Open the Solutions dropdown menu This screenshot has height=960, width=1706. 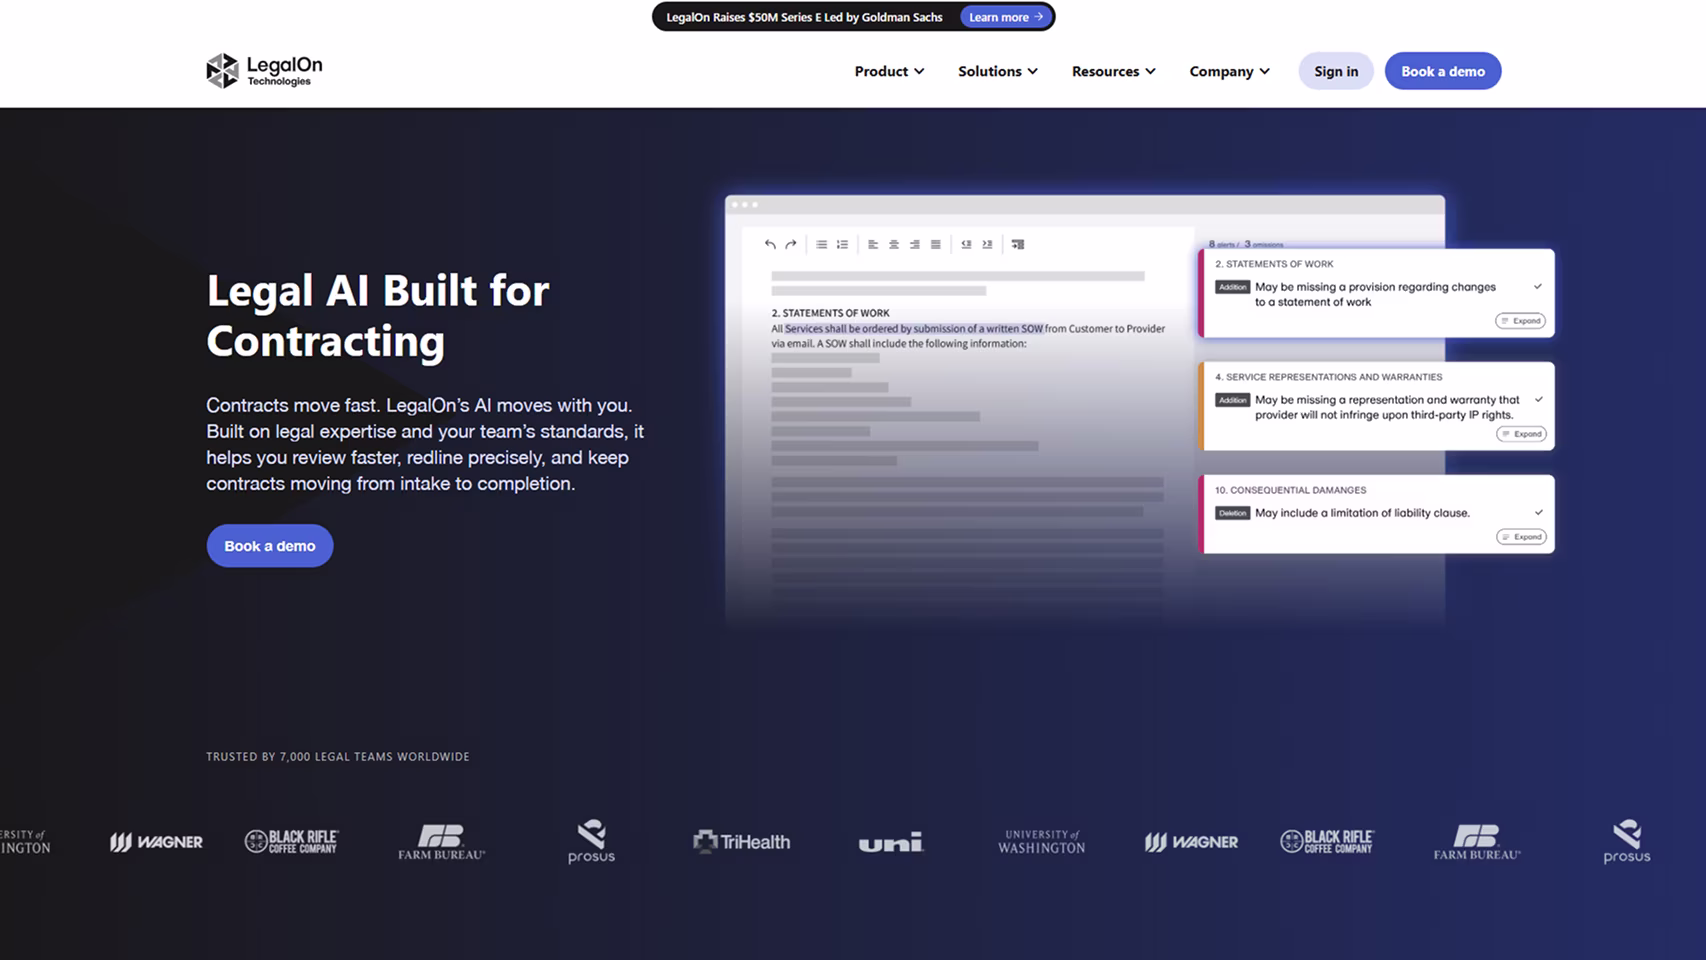click(998, 71)
